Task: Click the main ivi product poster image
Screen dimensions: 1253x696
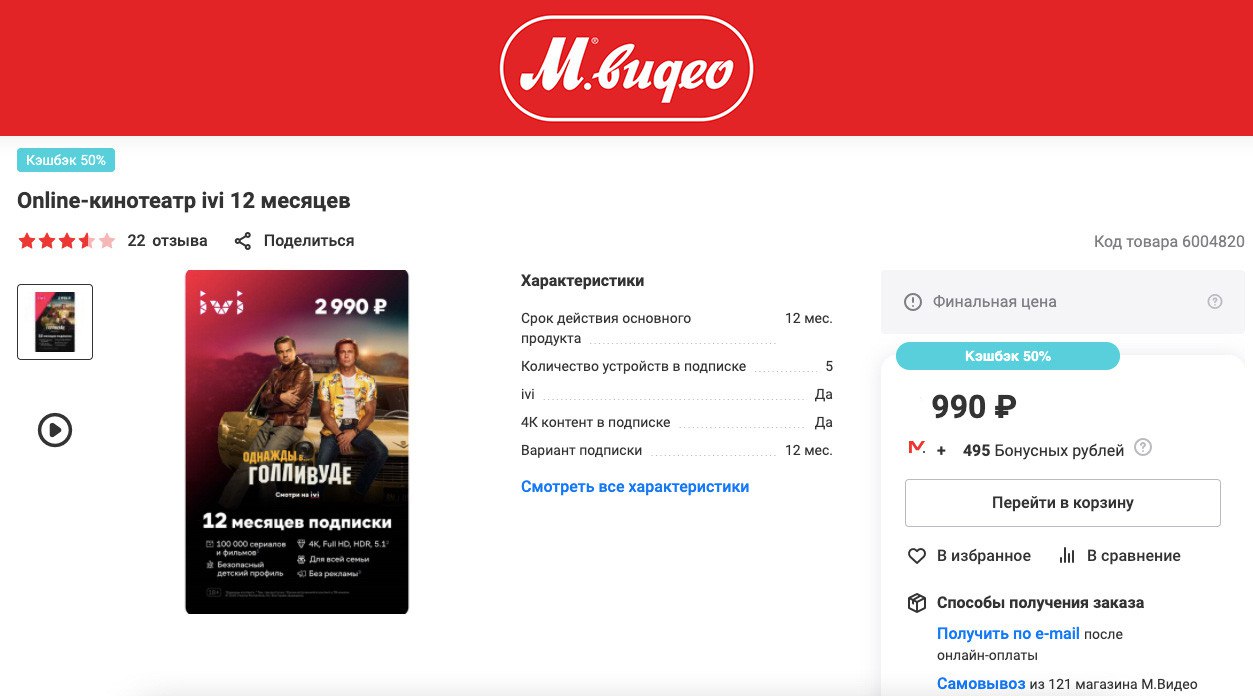Action: pyautogui.click(x=297, y=442)
